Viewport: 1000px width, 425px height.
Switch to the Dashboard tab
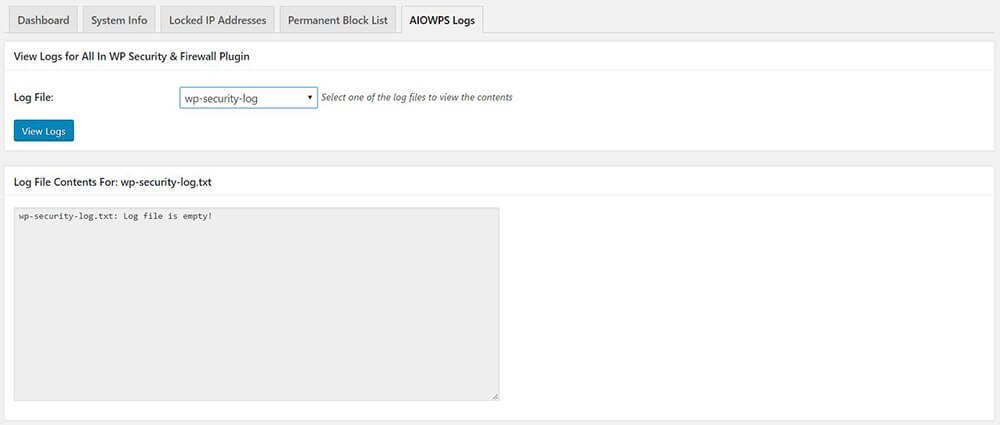click(43, 20)
